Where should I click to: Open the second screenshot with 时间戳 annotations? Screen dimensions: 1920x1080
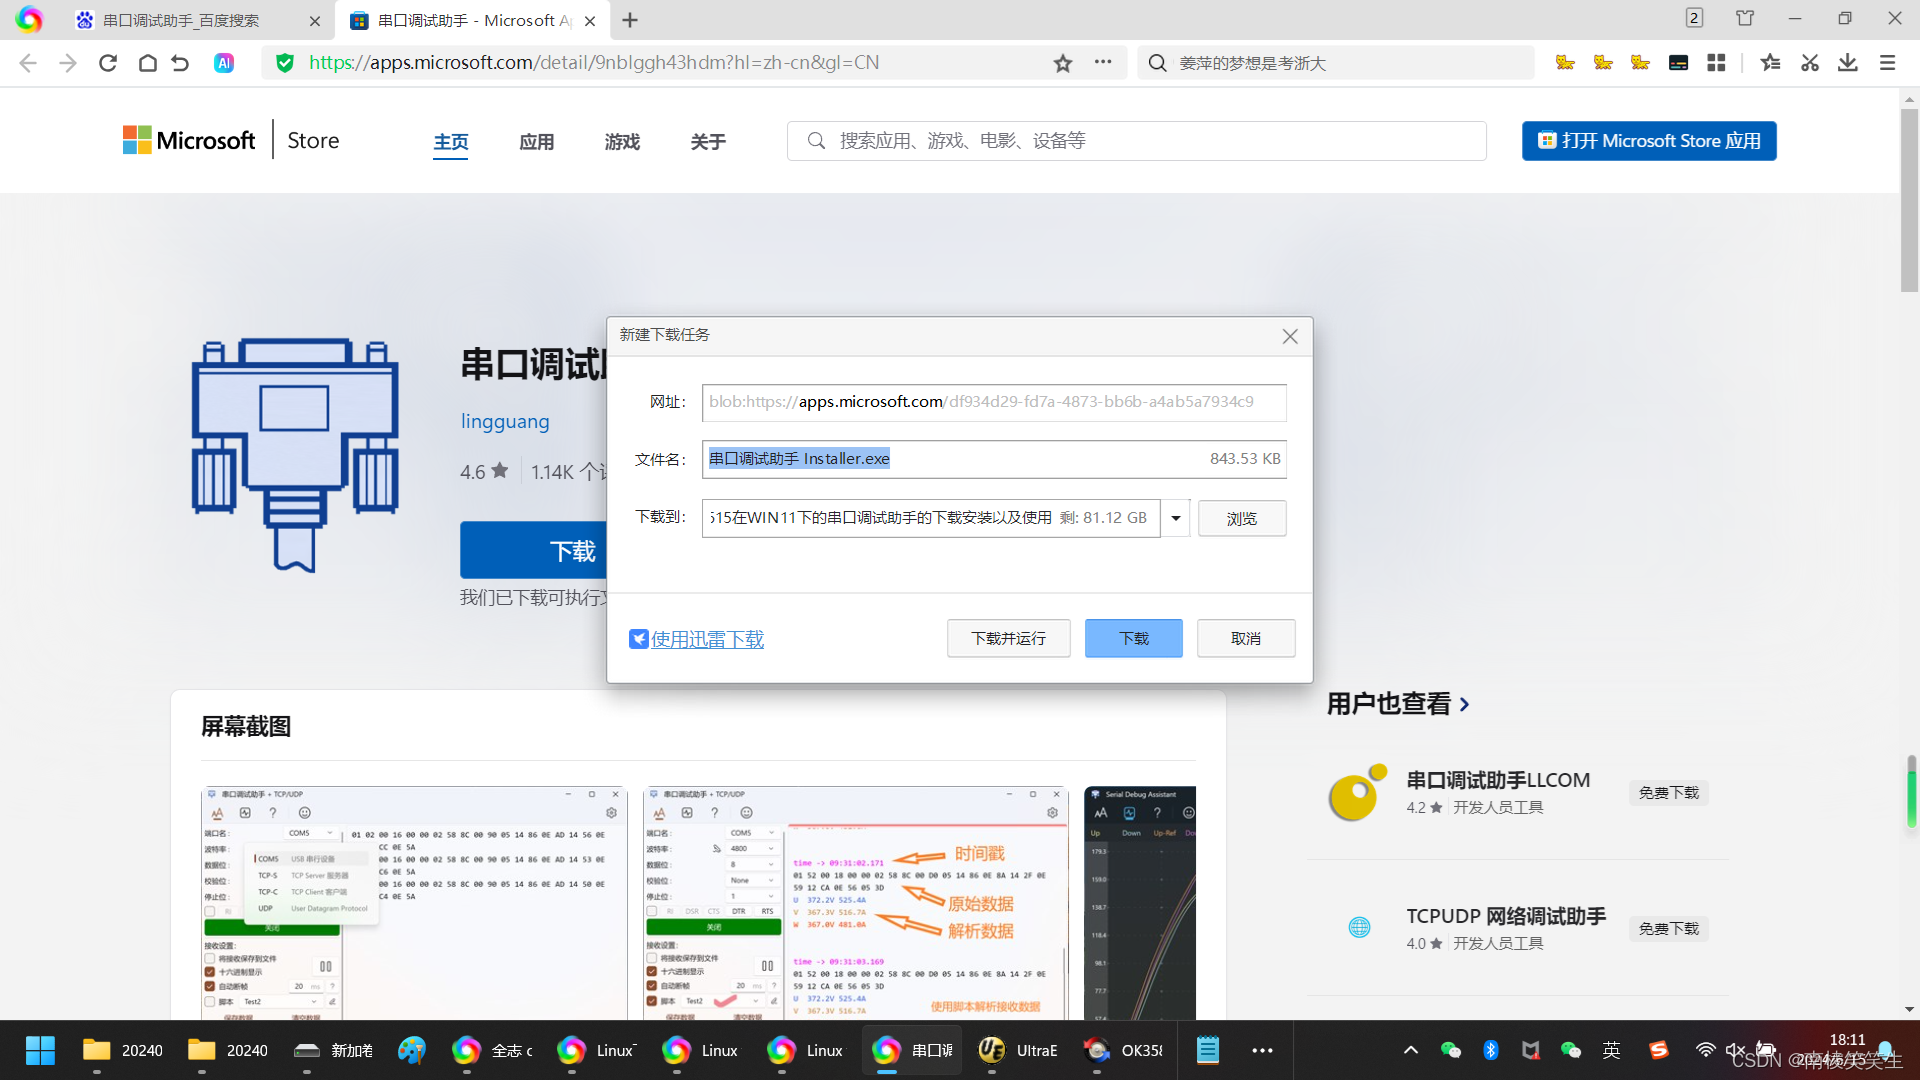click(856, 903)
